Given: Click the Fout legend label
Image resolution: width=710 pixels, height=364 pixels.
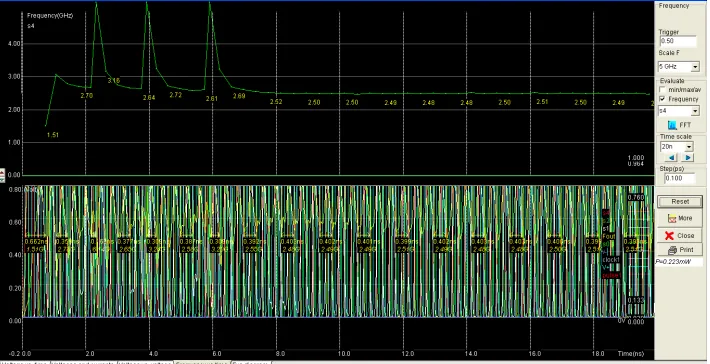Looking at the screenshot, I should [609, 236].
